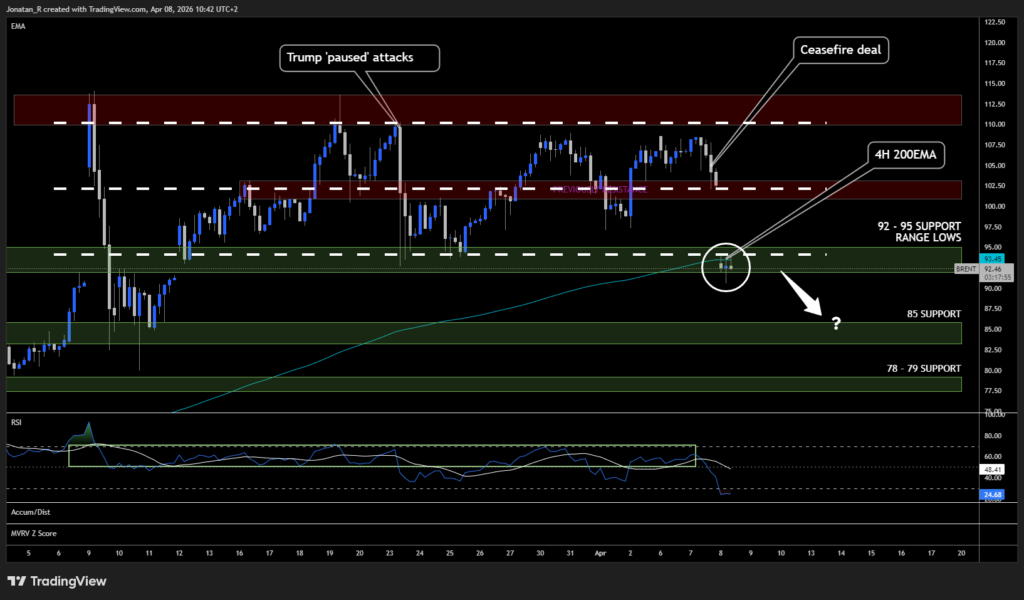Click the BRENT symbol price tag
The image size is (1024, 600).
pyautogui.click(x=965, y=269)
